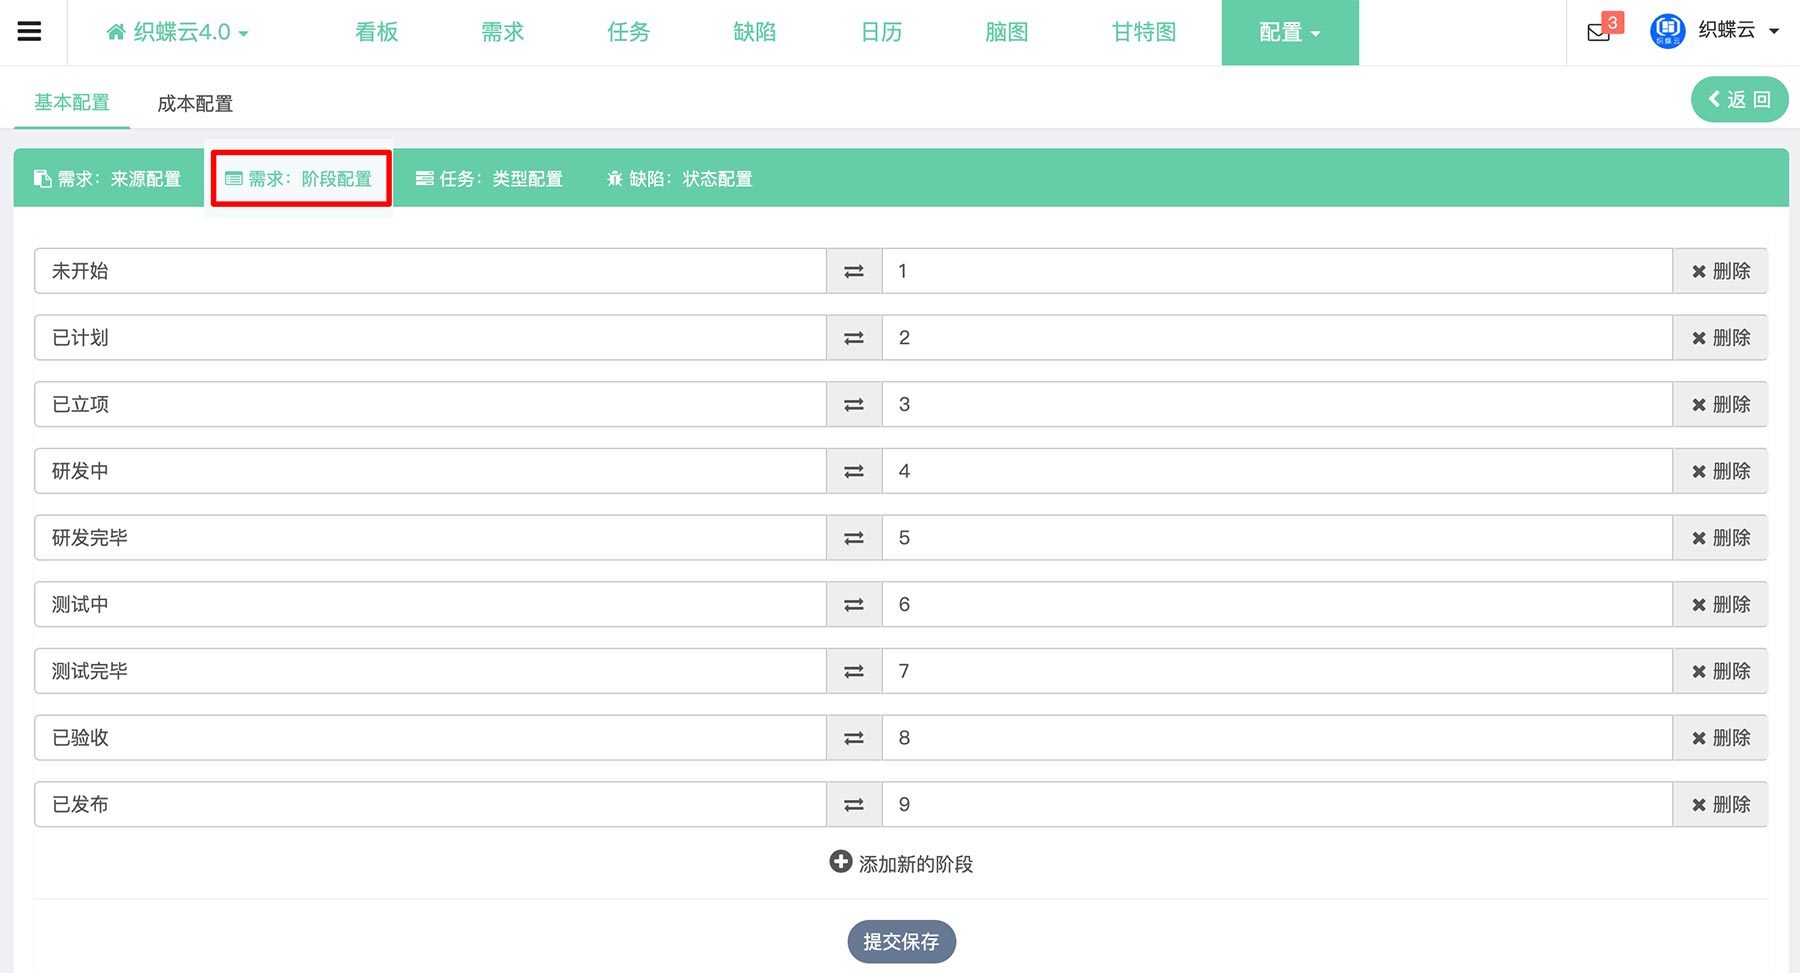The width and height of the screenshot is (1800, 973).
Task: Delete the 研发中 stage
Action: pos(1720,471)
